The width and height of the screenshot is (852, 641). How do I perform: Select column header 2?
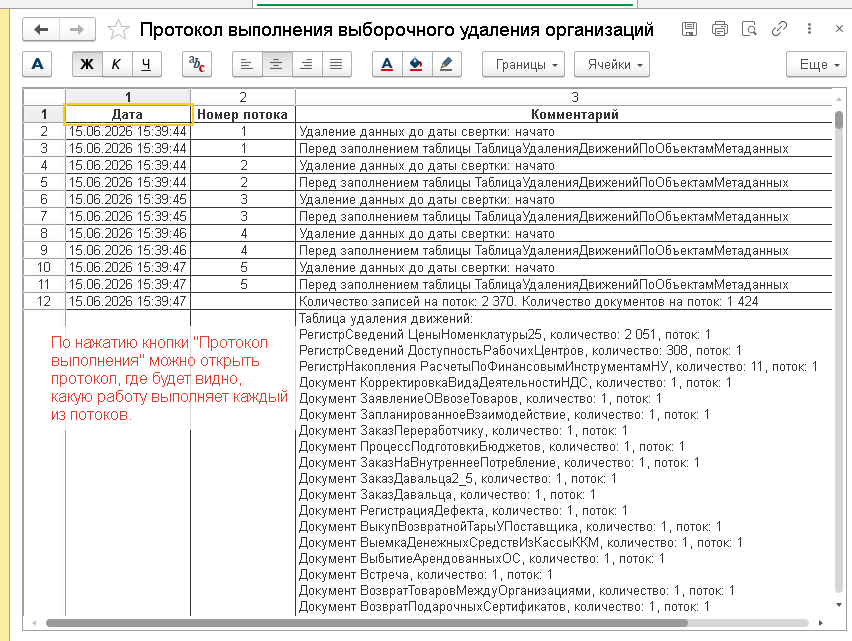click(243, 97)
